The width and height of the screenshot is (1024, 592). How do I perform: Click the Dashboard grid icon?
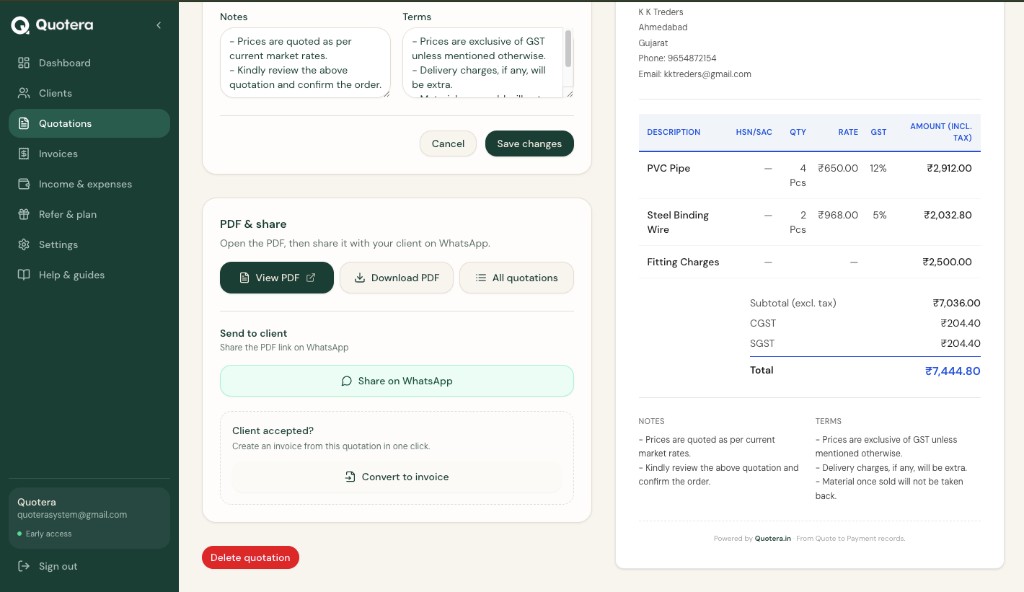[x=24, y=63]
